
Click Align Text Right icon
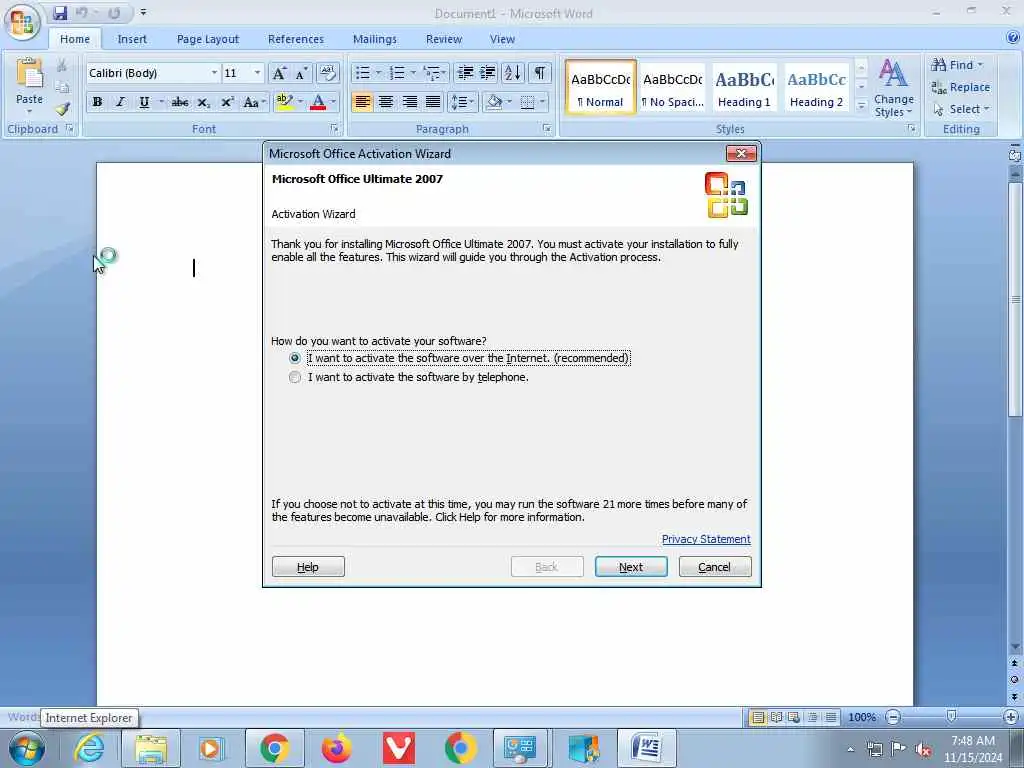point(409,102)
